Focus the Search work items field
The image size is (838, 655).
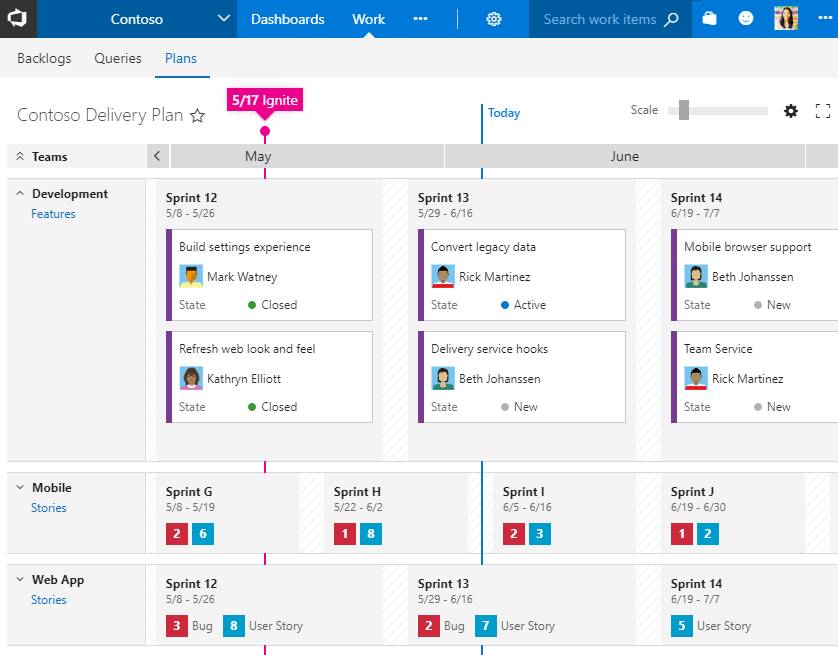click(x=600, y=19)
